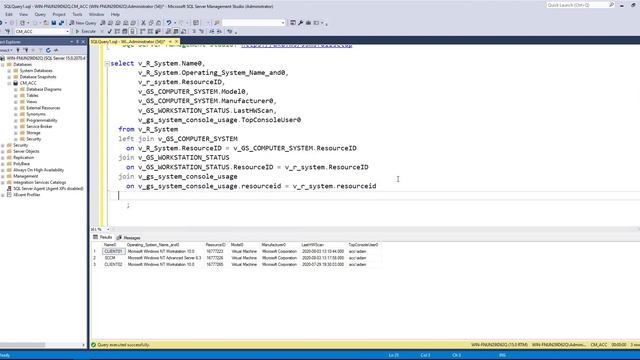640x360 pixels.
Task: Select the Synonyms tree item
Action: tap(36, 114)
